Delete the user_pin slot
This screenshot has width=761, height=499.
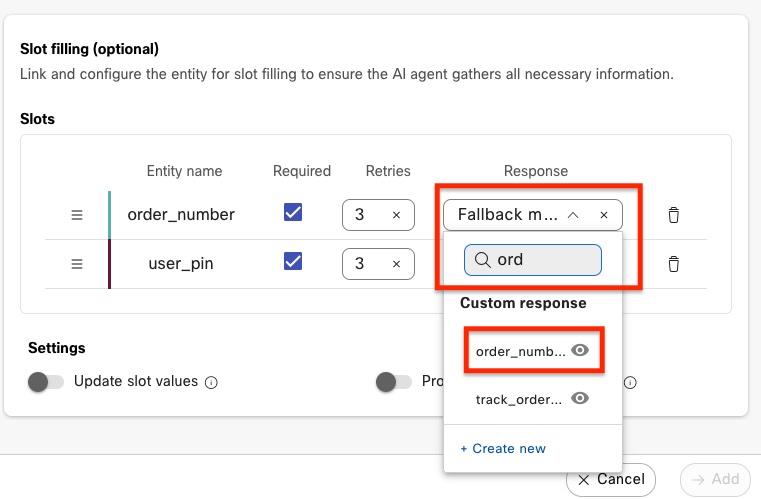(x=674, y=264)
